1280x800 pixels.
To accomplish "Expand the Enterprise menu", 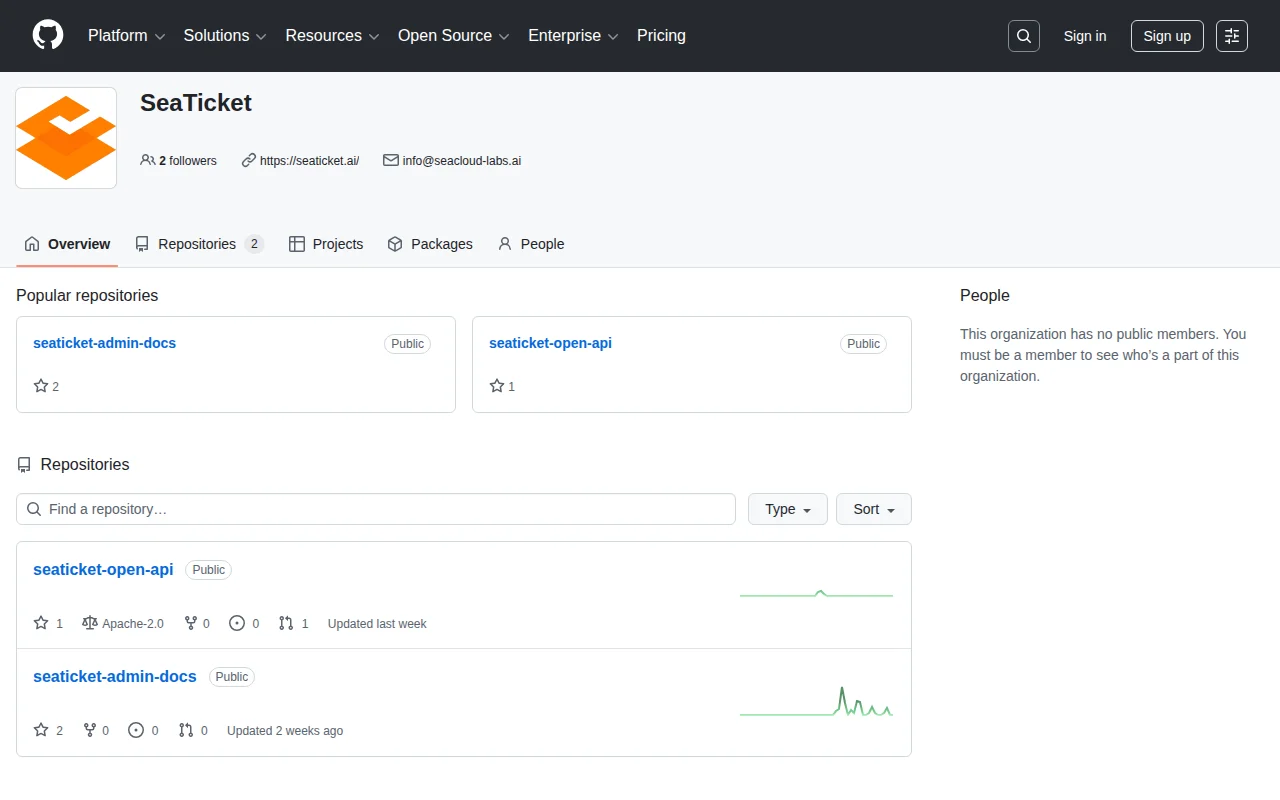I will (x=574, y=36).
